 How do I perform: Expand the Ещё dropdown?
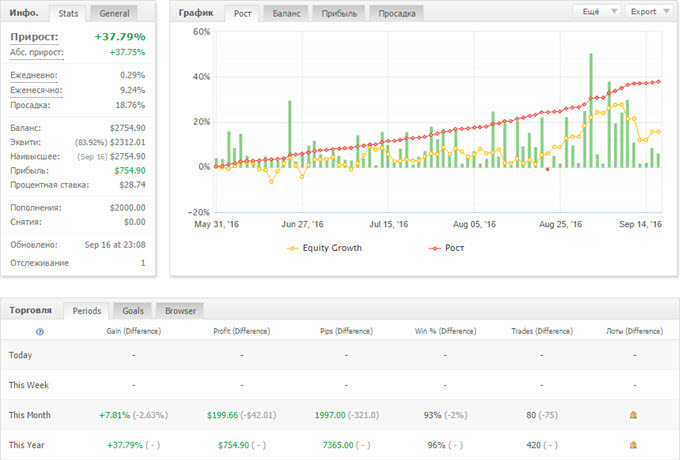[x=597, y=12]
